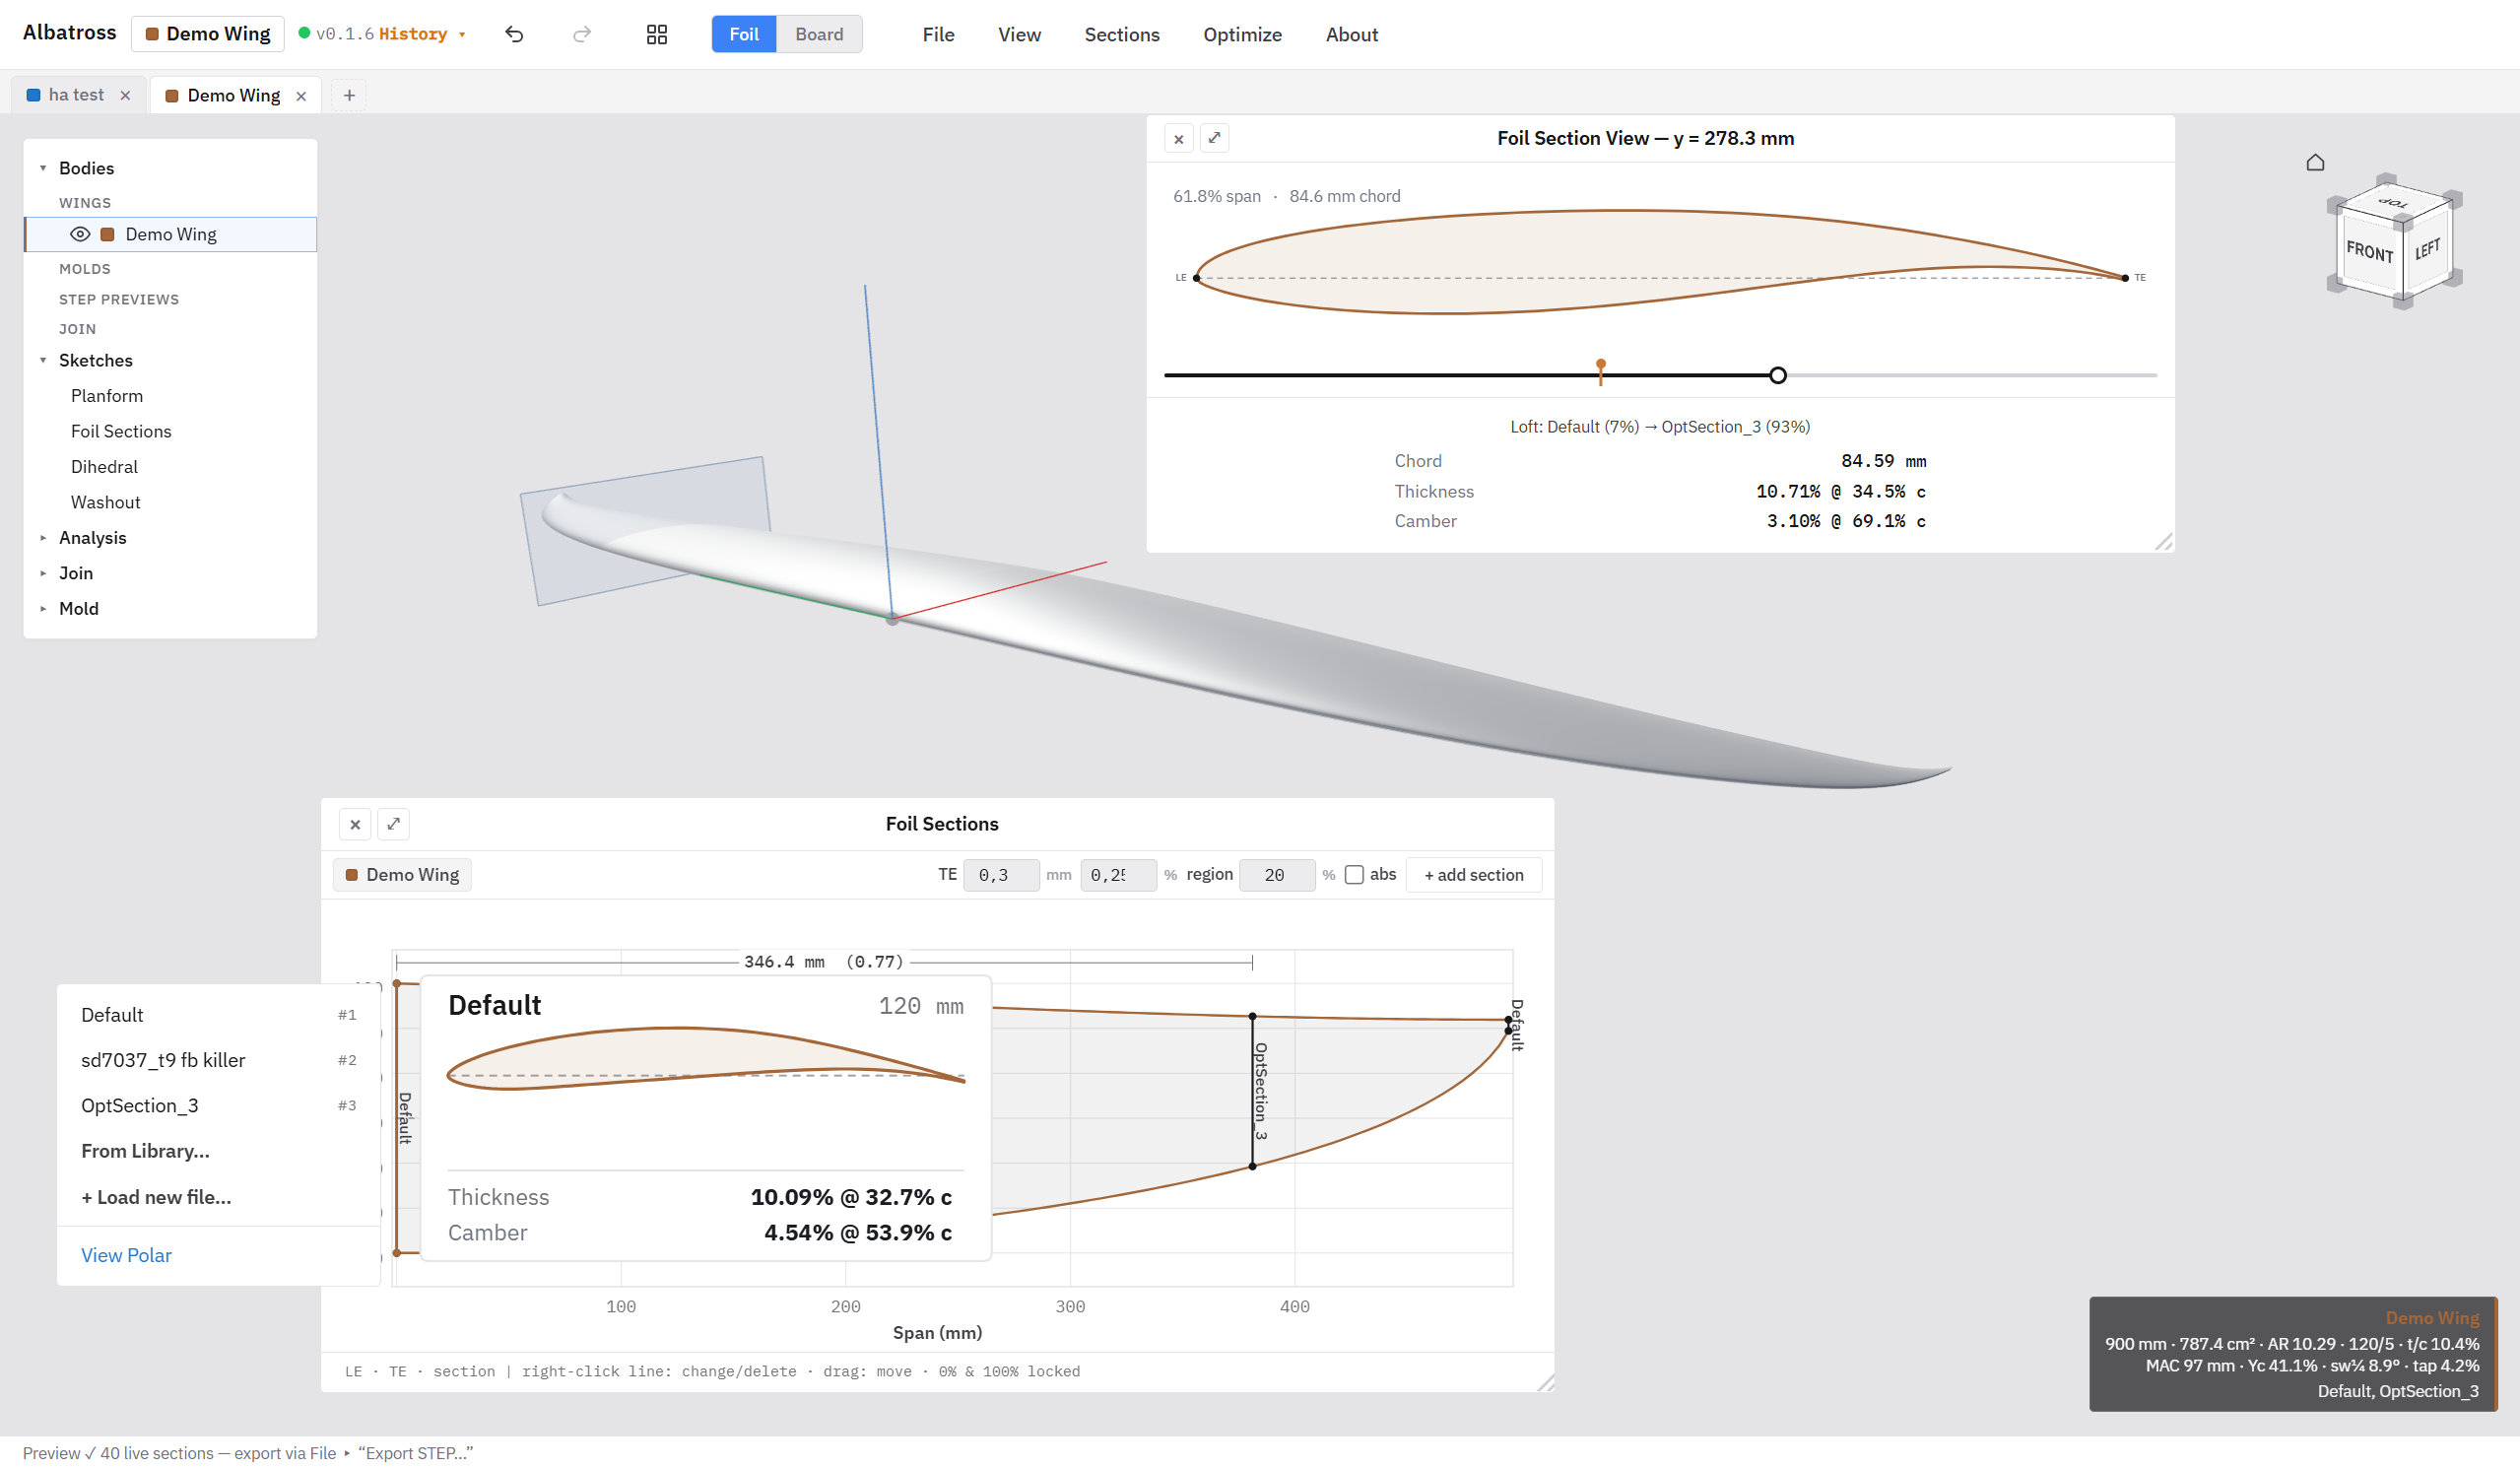Click + Load new file...
Viewport: 2520px width, 1468px height.
click(x=218, y=1197)
